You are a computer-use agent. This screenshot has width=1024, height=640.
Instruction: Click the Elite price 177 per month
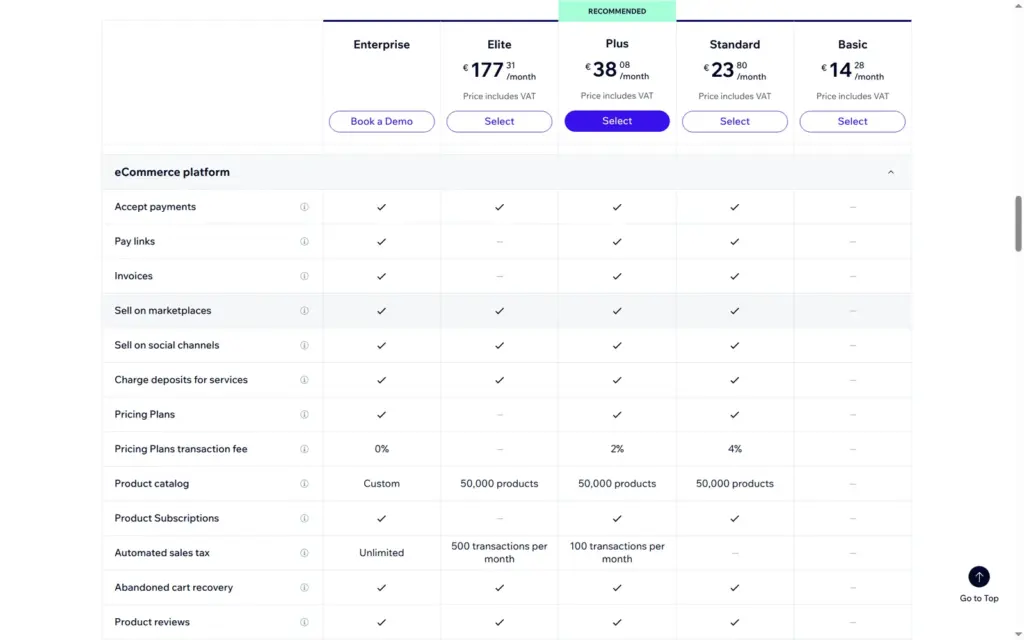pos(499,70)
